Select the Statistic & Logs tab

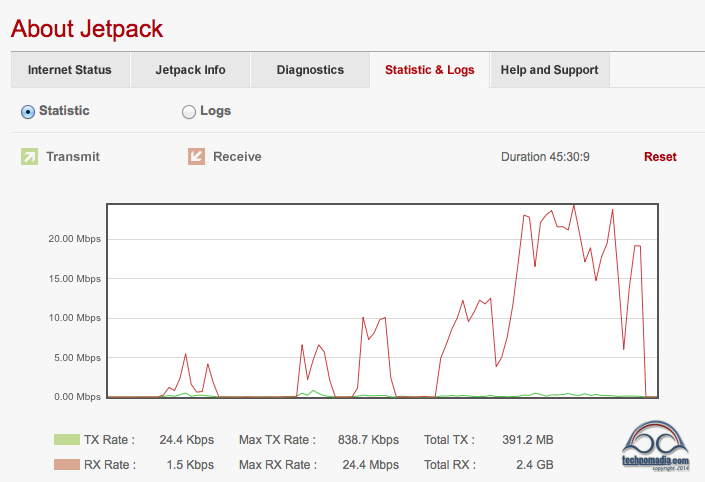tap(430, 70)
